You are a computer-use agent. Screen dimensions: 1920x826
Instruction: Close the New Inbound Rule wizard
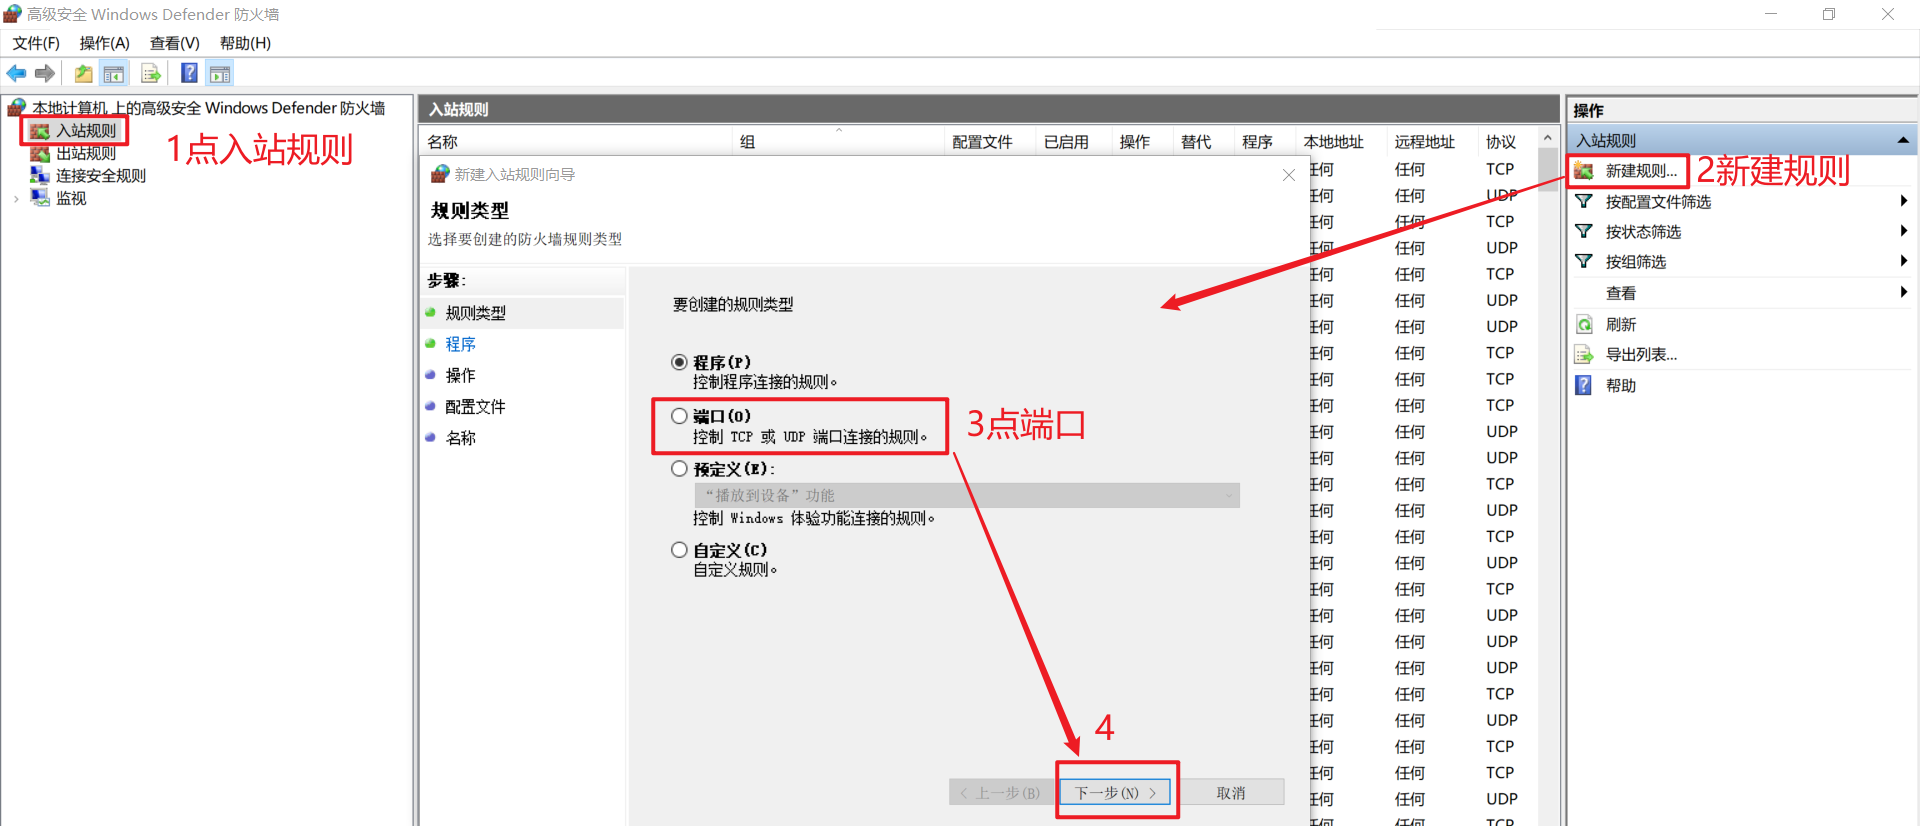[x=1289, y=175]
